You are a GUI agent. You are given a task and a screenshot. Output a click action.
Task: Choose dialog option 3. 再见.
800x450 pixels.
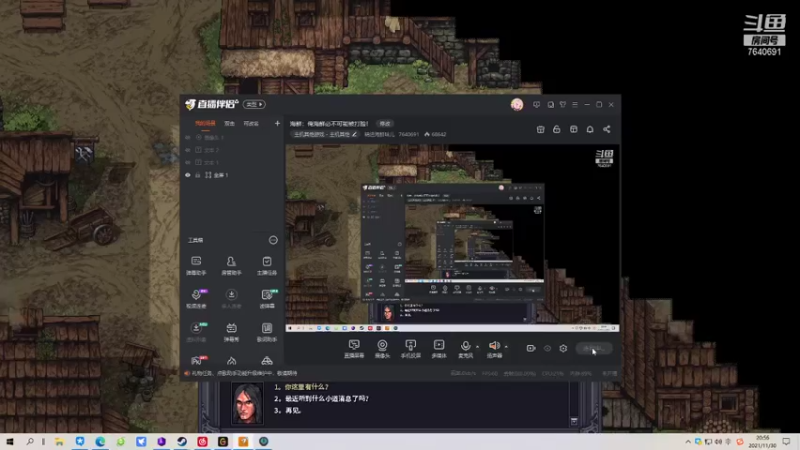[x=288, y=410]
